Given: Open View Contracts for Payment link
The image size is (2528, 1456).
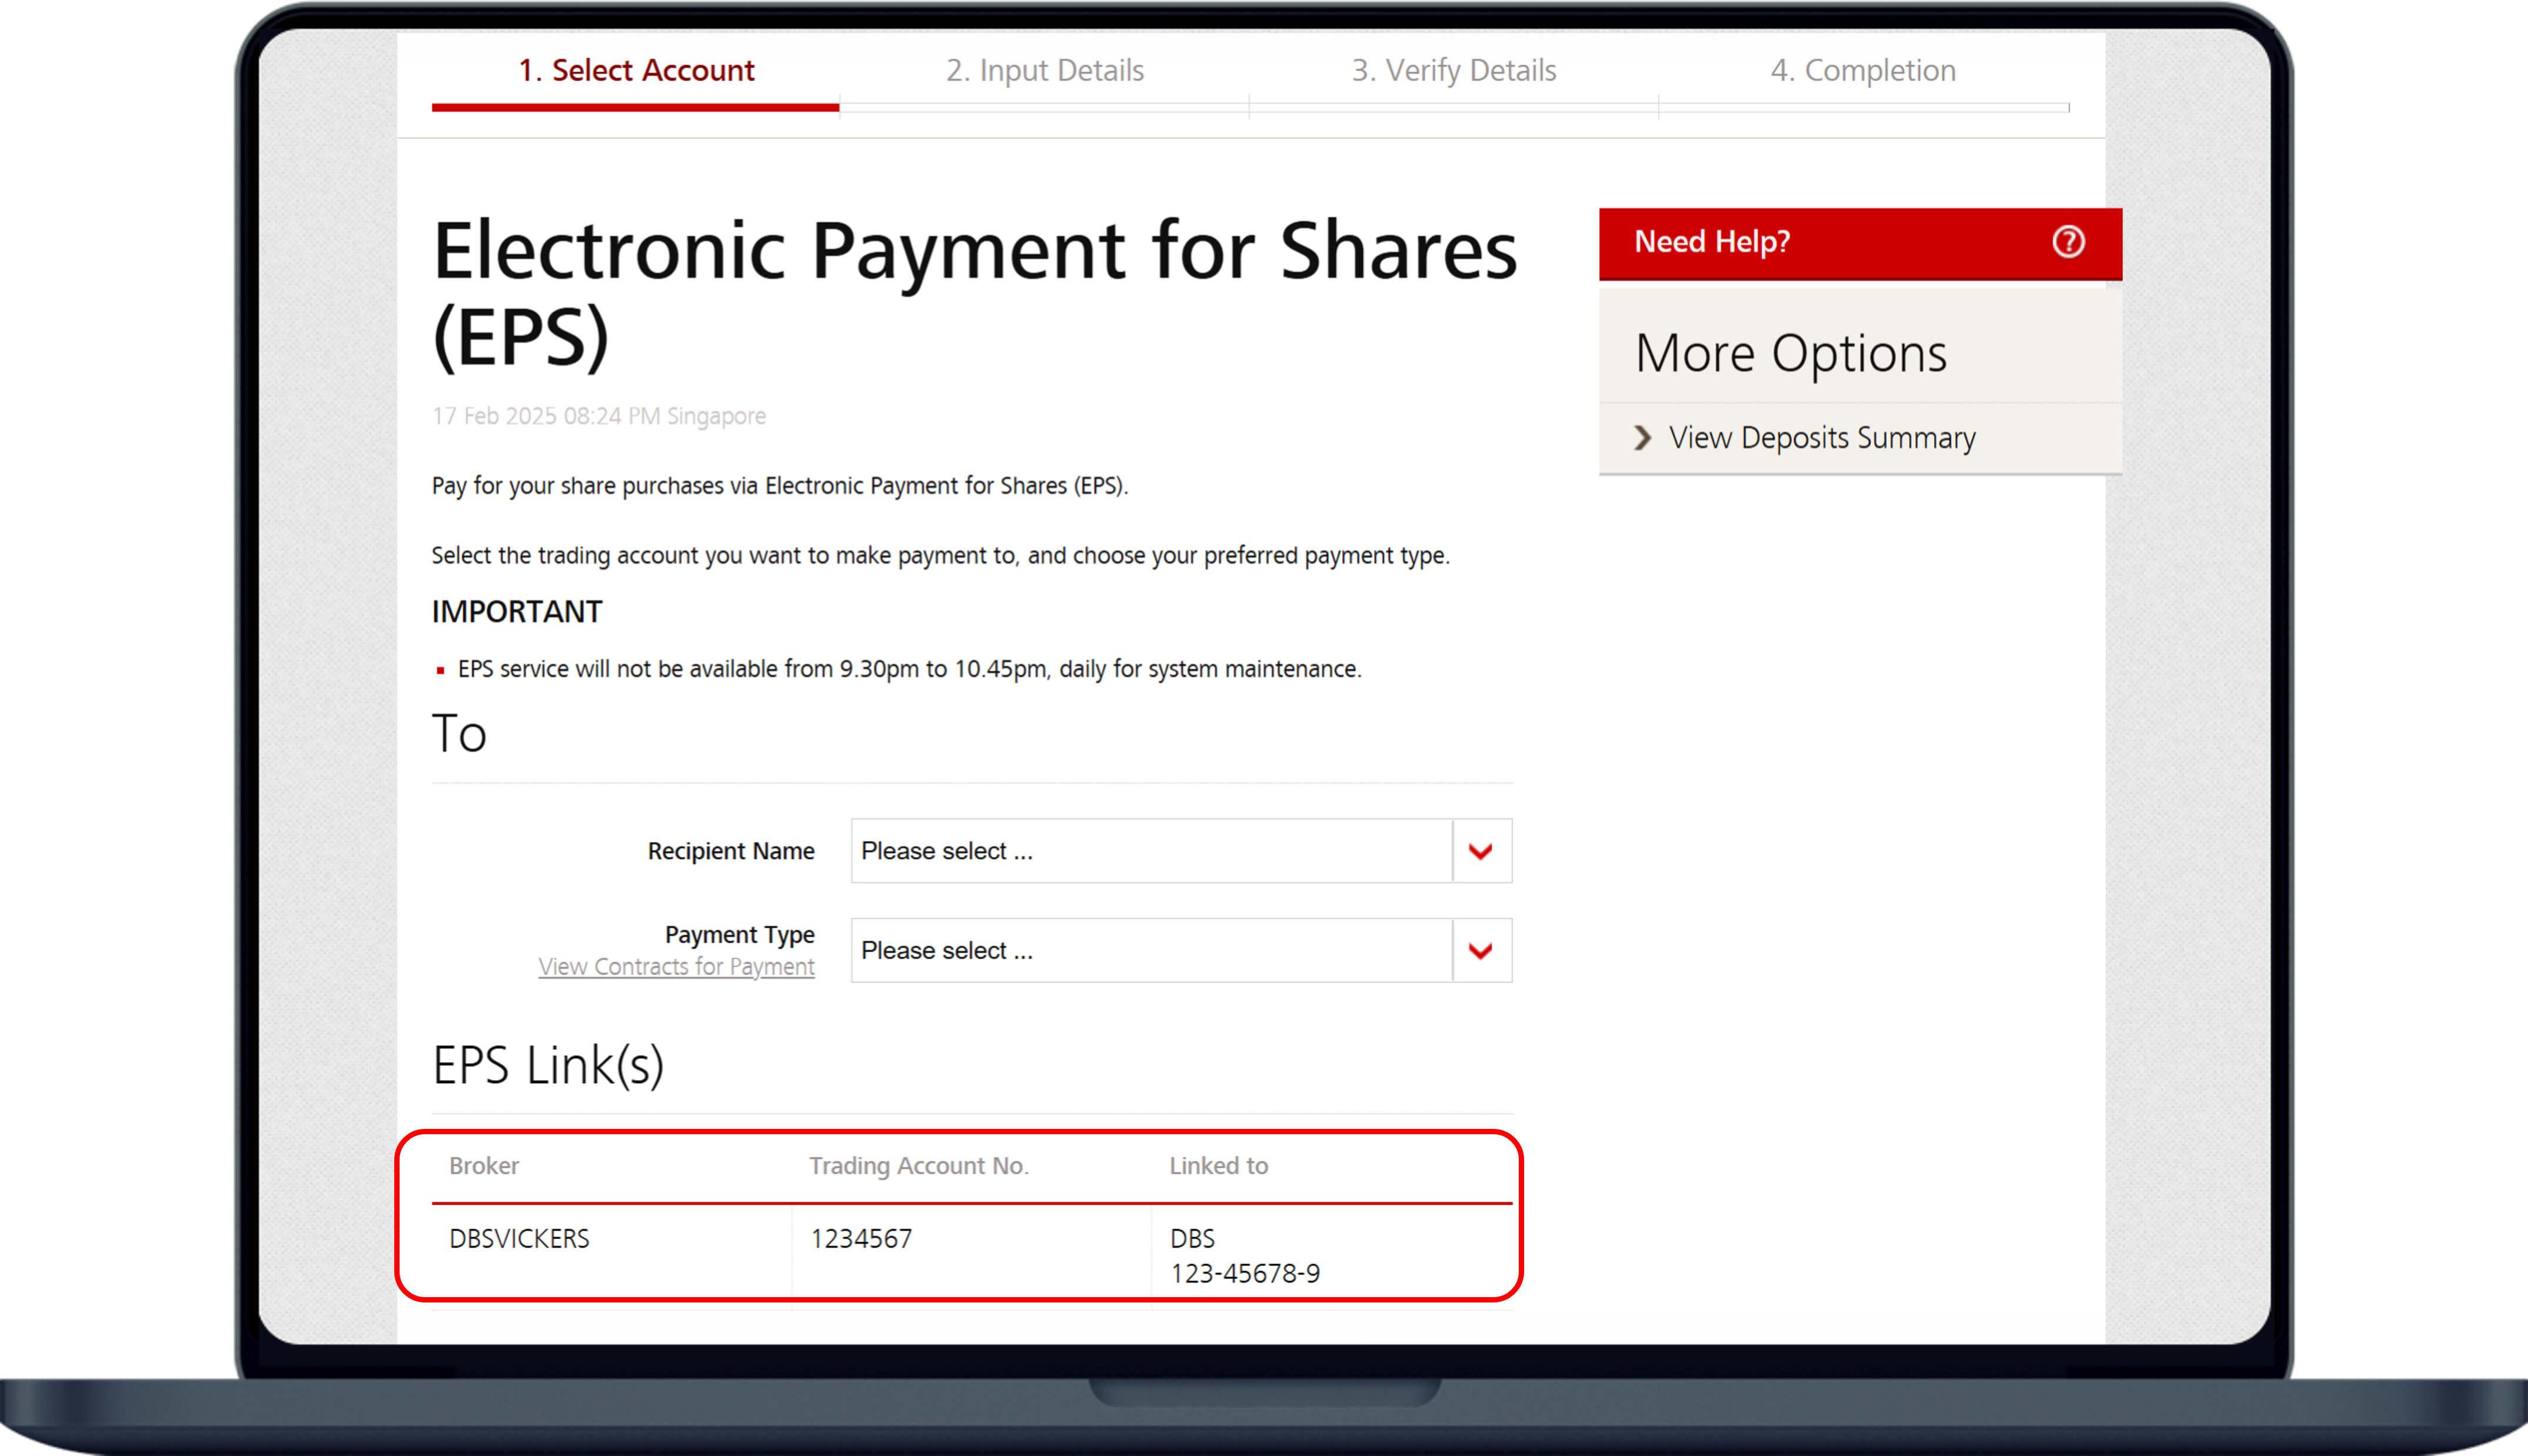Looking at the screenshot, I should tap(677, 967).
